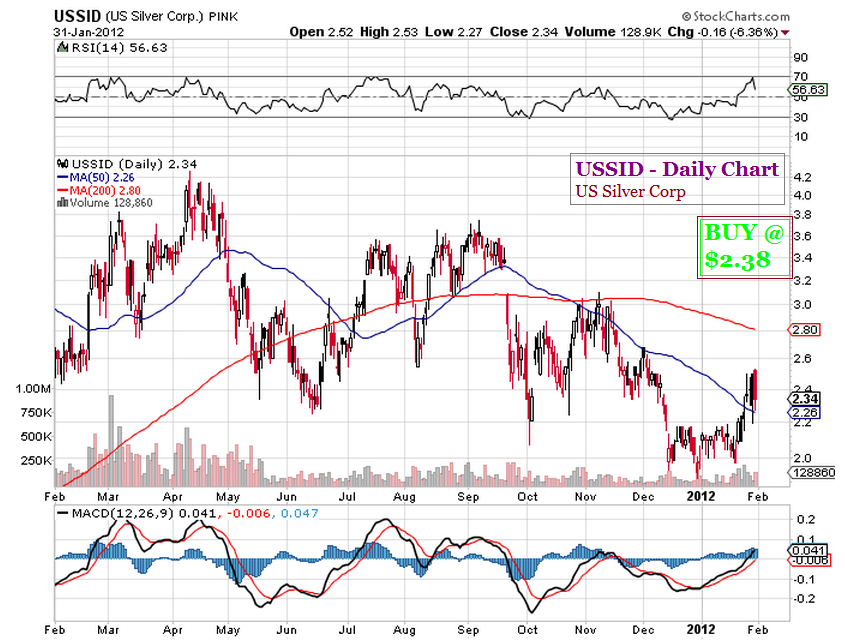Screen dimensions: 845x641
Task: Click the 'High 2.53' value
Action: (389, 32)
